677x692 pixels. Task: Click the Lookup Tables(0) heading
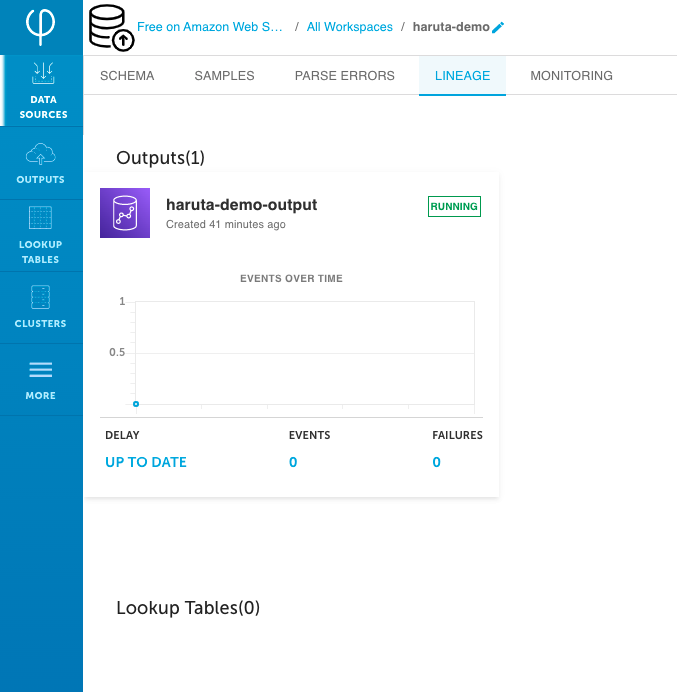(188, 608)
